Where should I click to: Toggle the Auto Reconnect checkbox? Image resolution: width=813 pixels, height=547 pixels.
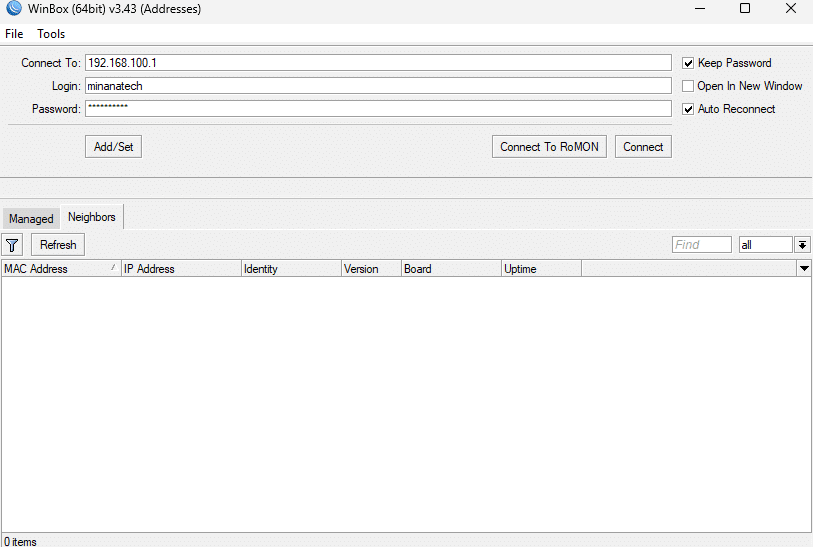tap(688, 109)
